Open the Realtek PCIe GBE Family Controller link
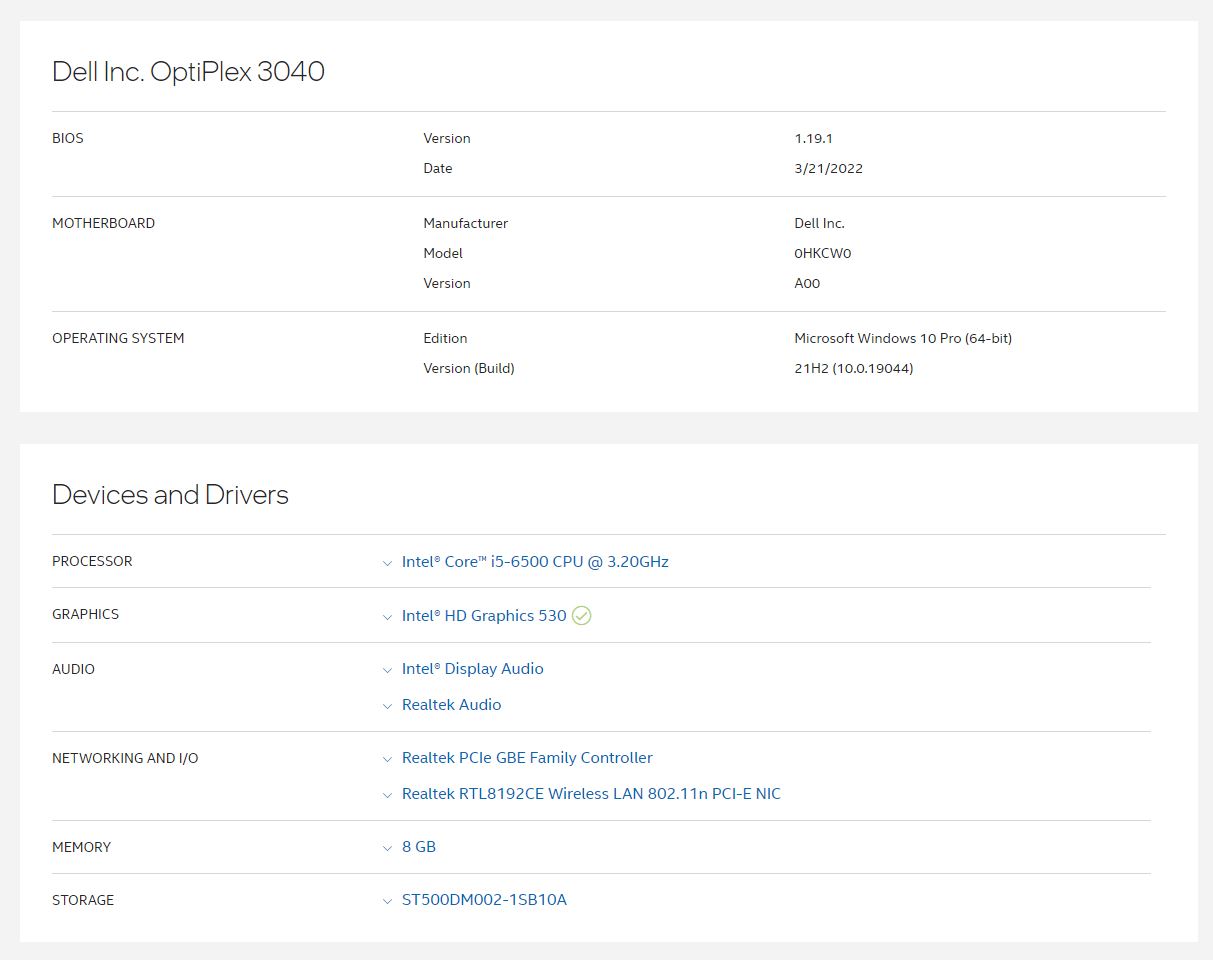 [x=527, y=758]
